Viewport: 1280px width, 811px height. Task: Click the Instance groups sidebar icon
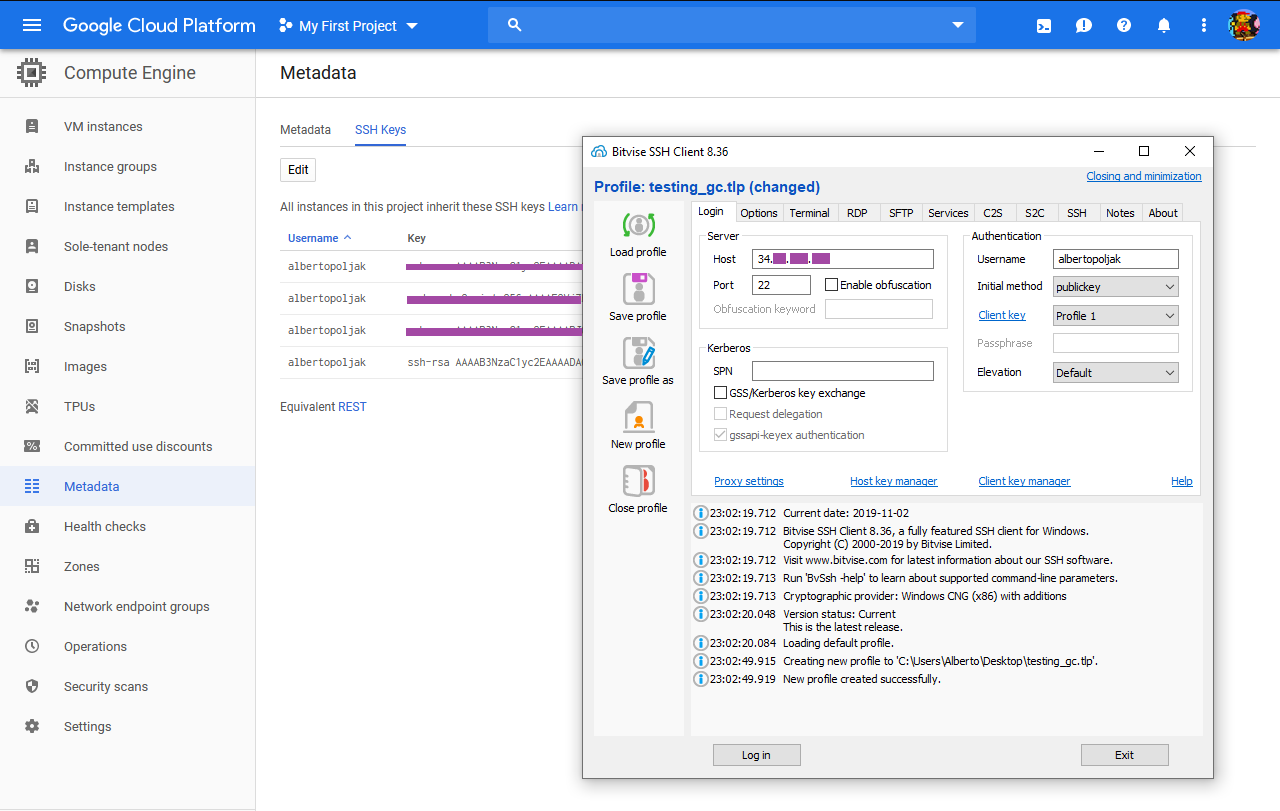32,167
